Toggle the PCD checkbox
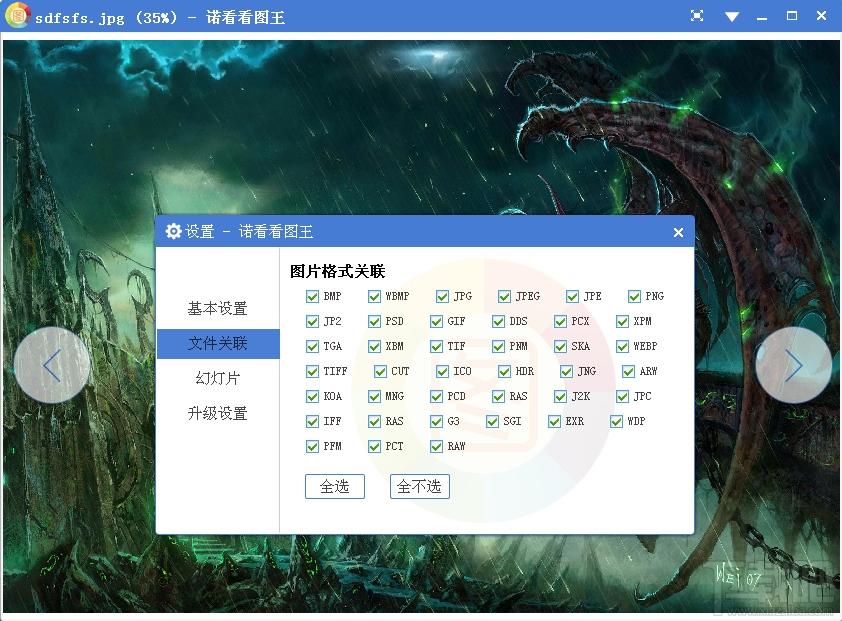842x621 pixels. click(436, 396)
